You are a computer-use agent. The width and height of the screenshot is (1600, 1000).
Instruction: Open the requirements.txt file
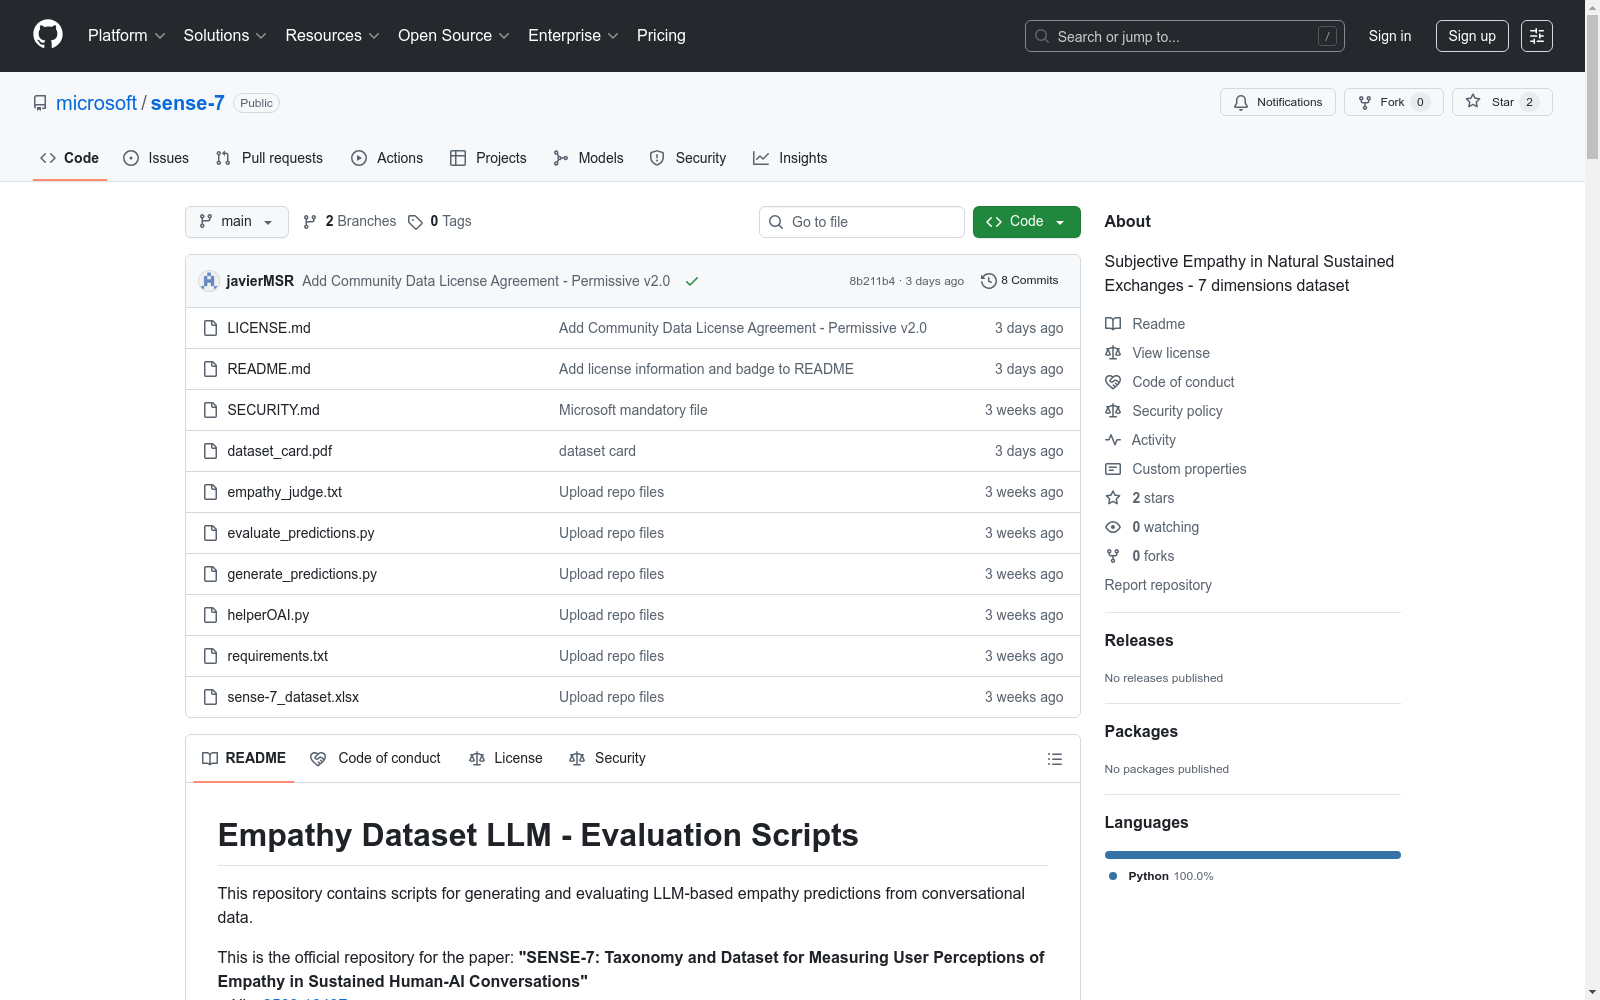tap(278, 656)
